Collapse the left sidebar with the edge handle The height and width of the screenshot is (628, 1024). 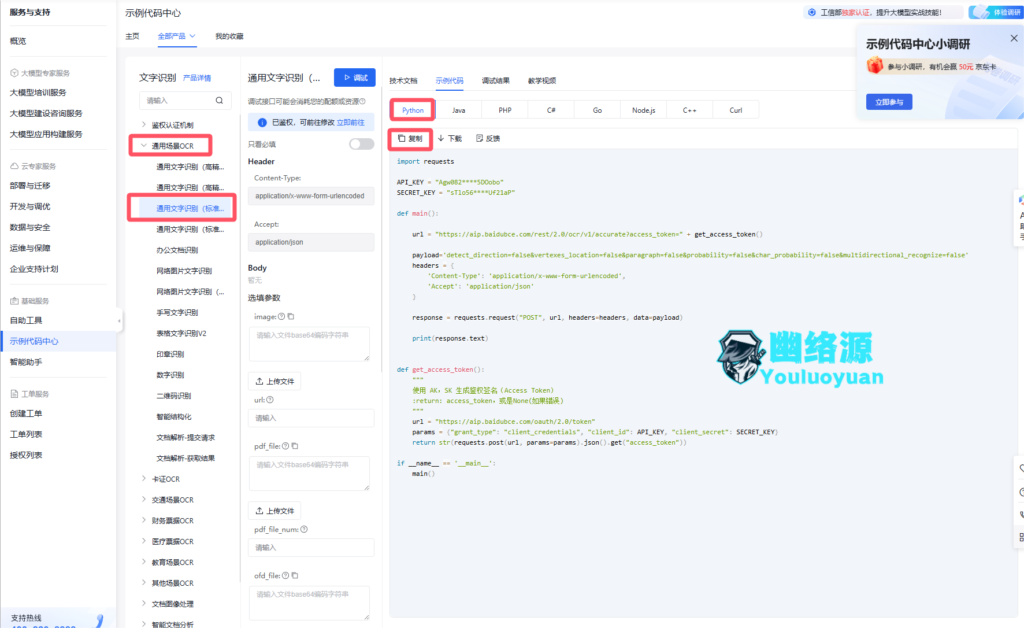[x=119, y=321]
